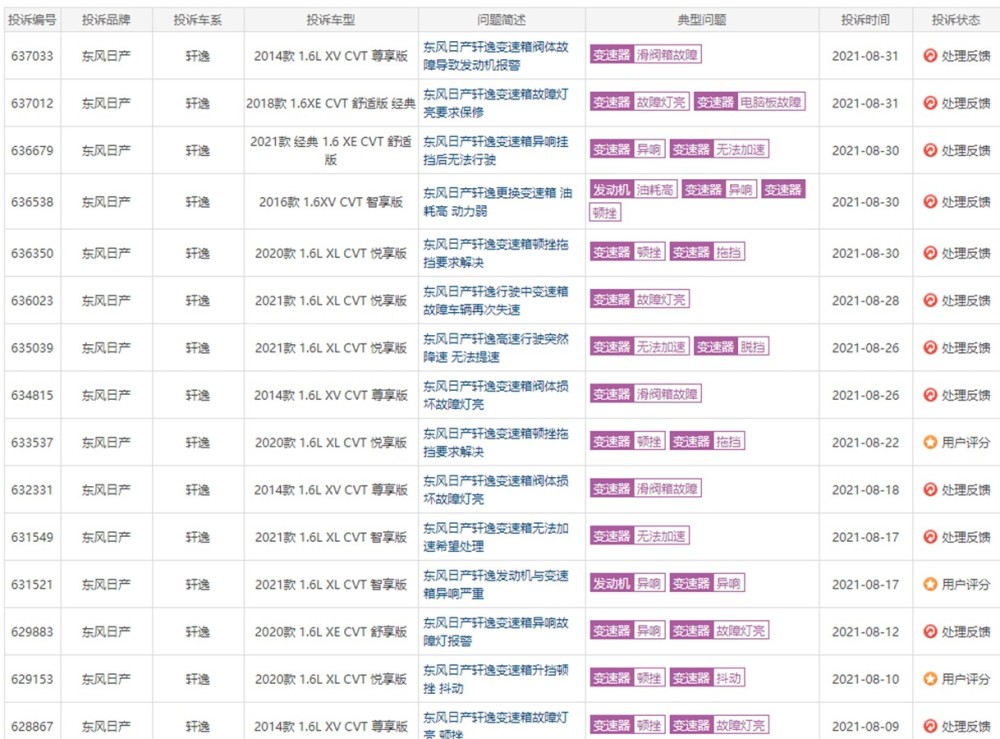Click the 投诉状态 column header
This screenshot has height=739, width=1000.
point(956,20)
